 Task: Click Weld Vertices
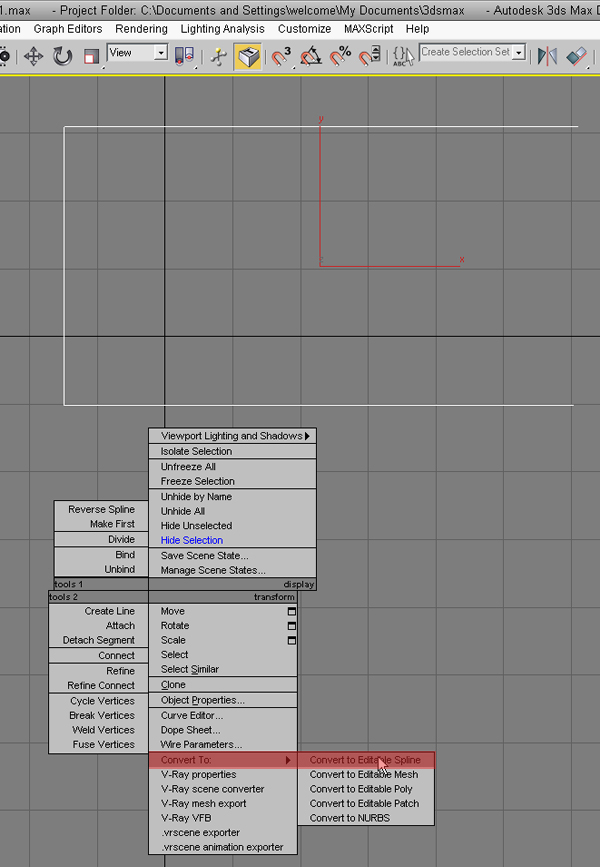click(x=98, y=730)
